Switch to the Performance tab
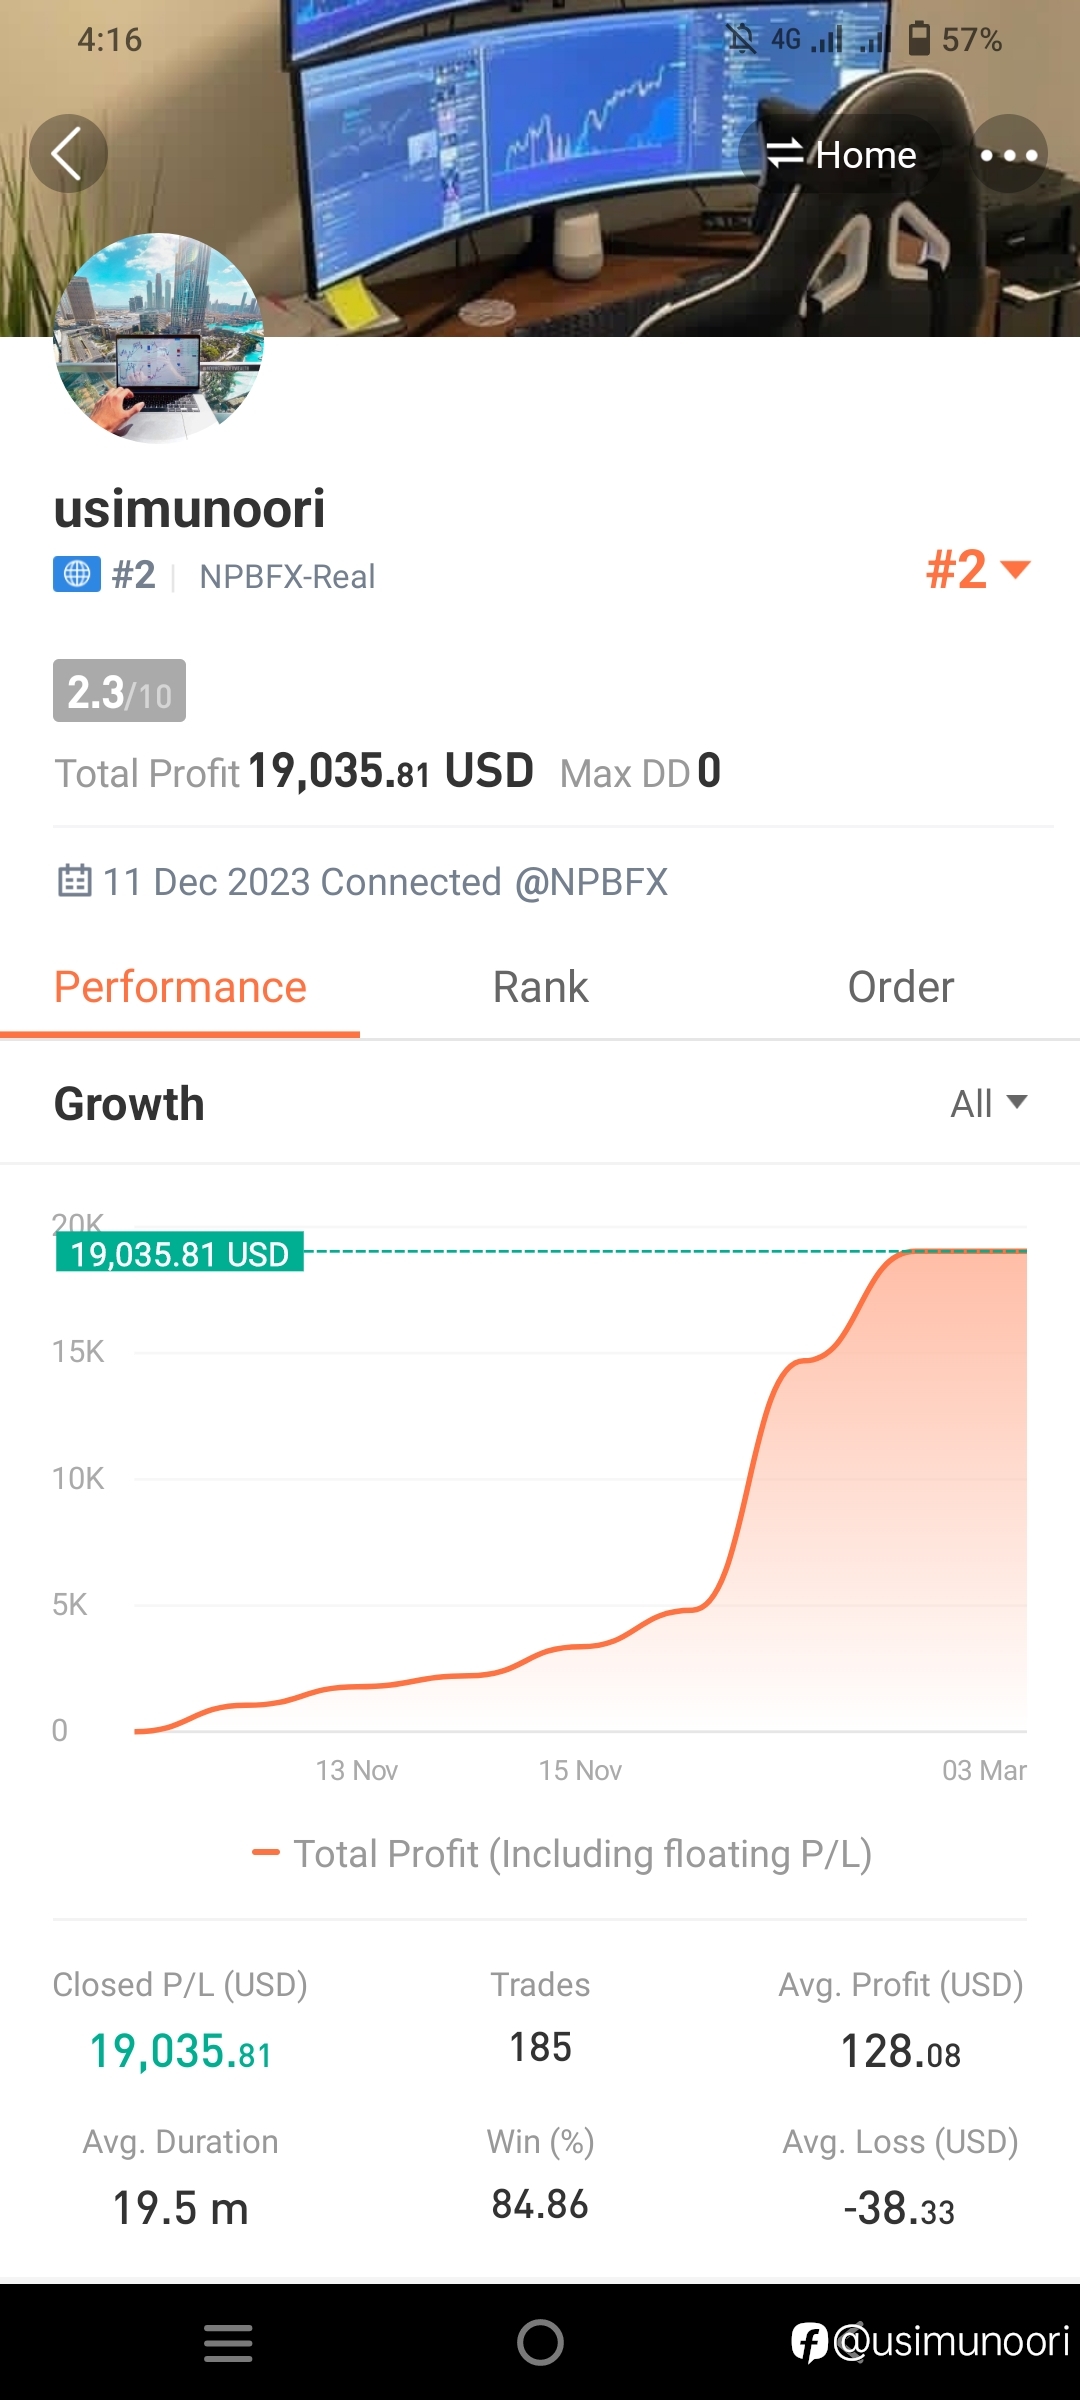1080x2400 pixels. tap(180, 988)
